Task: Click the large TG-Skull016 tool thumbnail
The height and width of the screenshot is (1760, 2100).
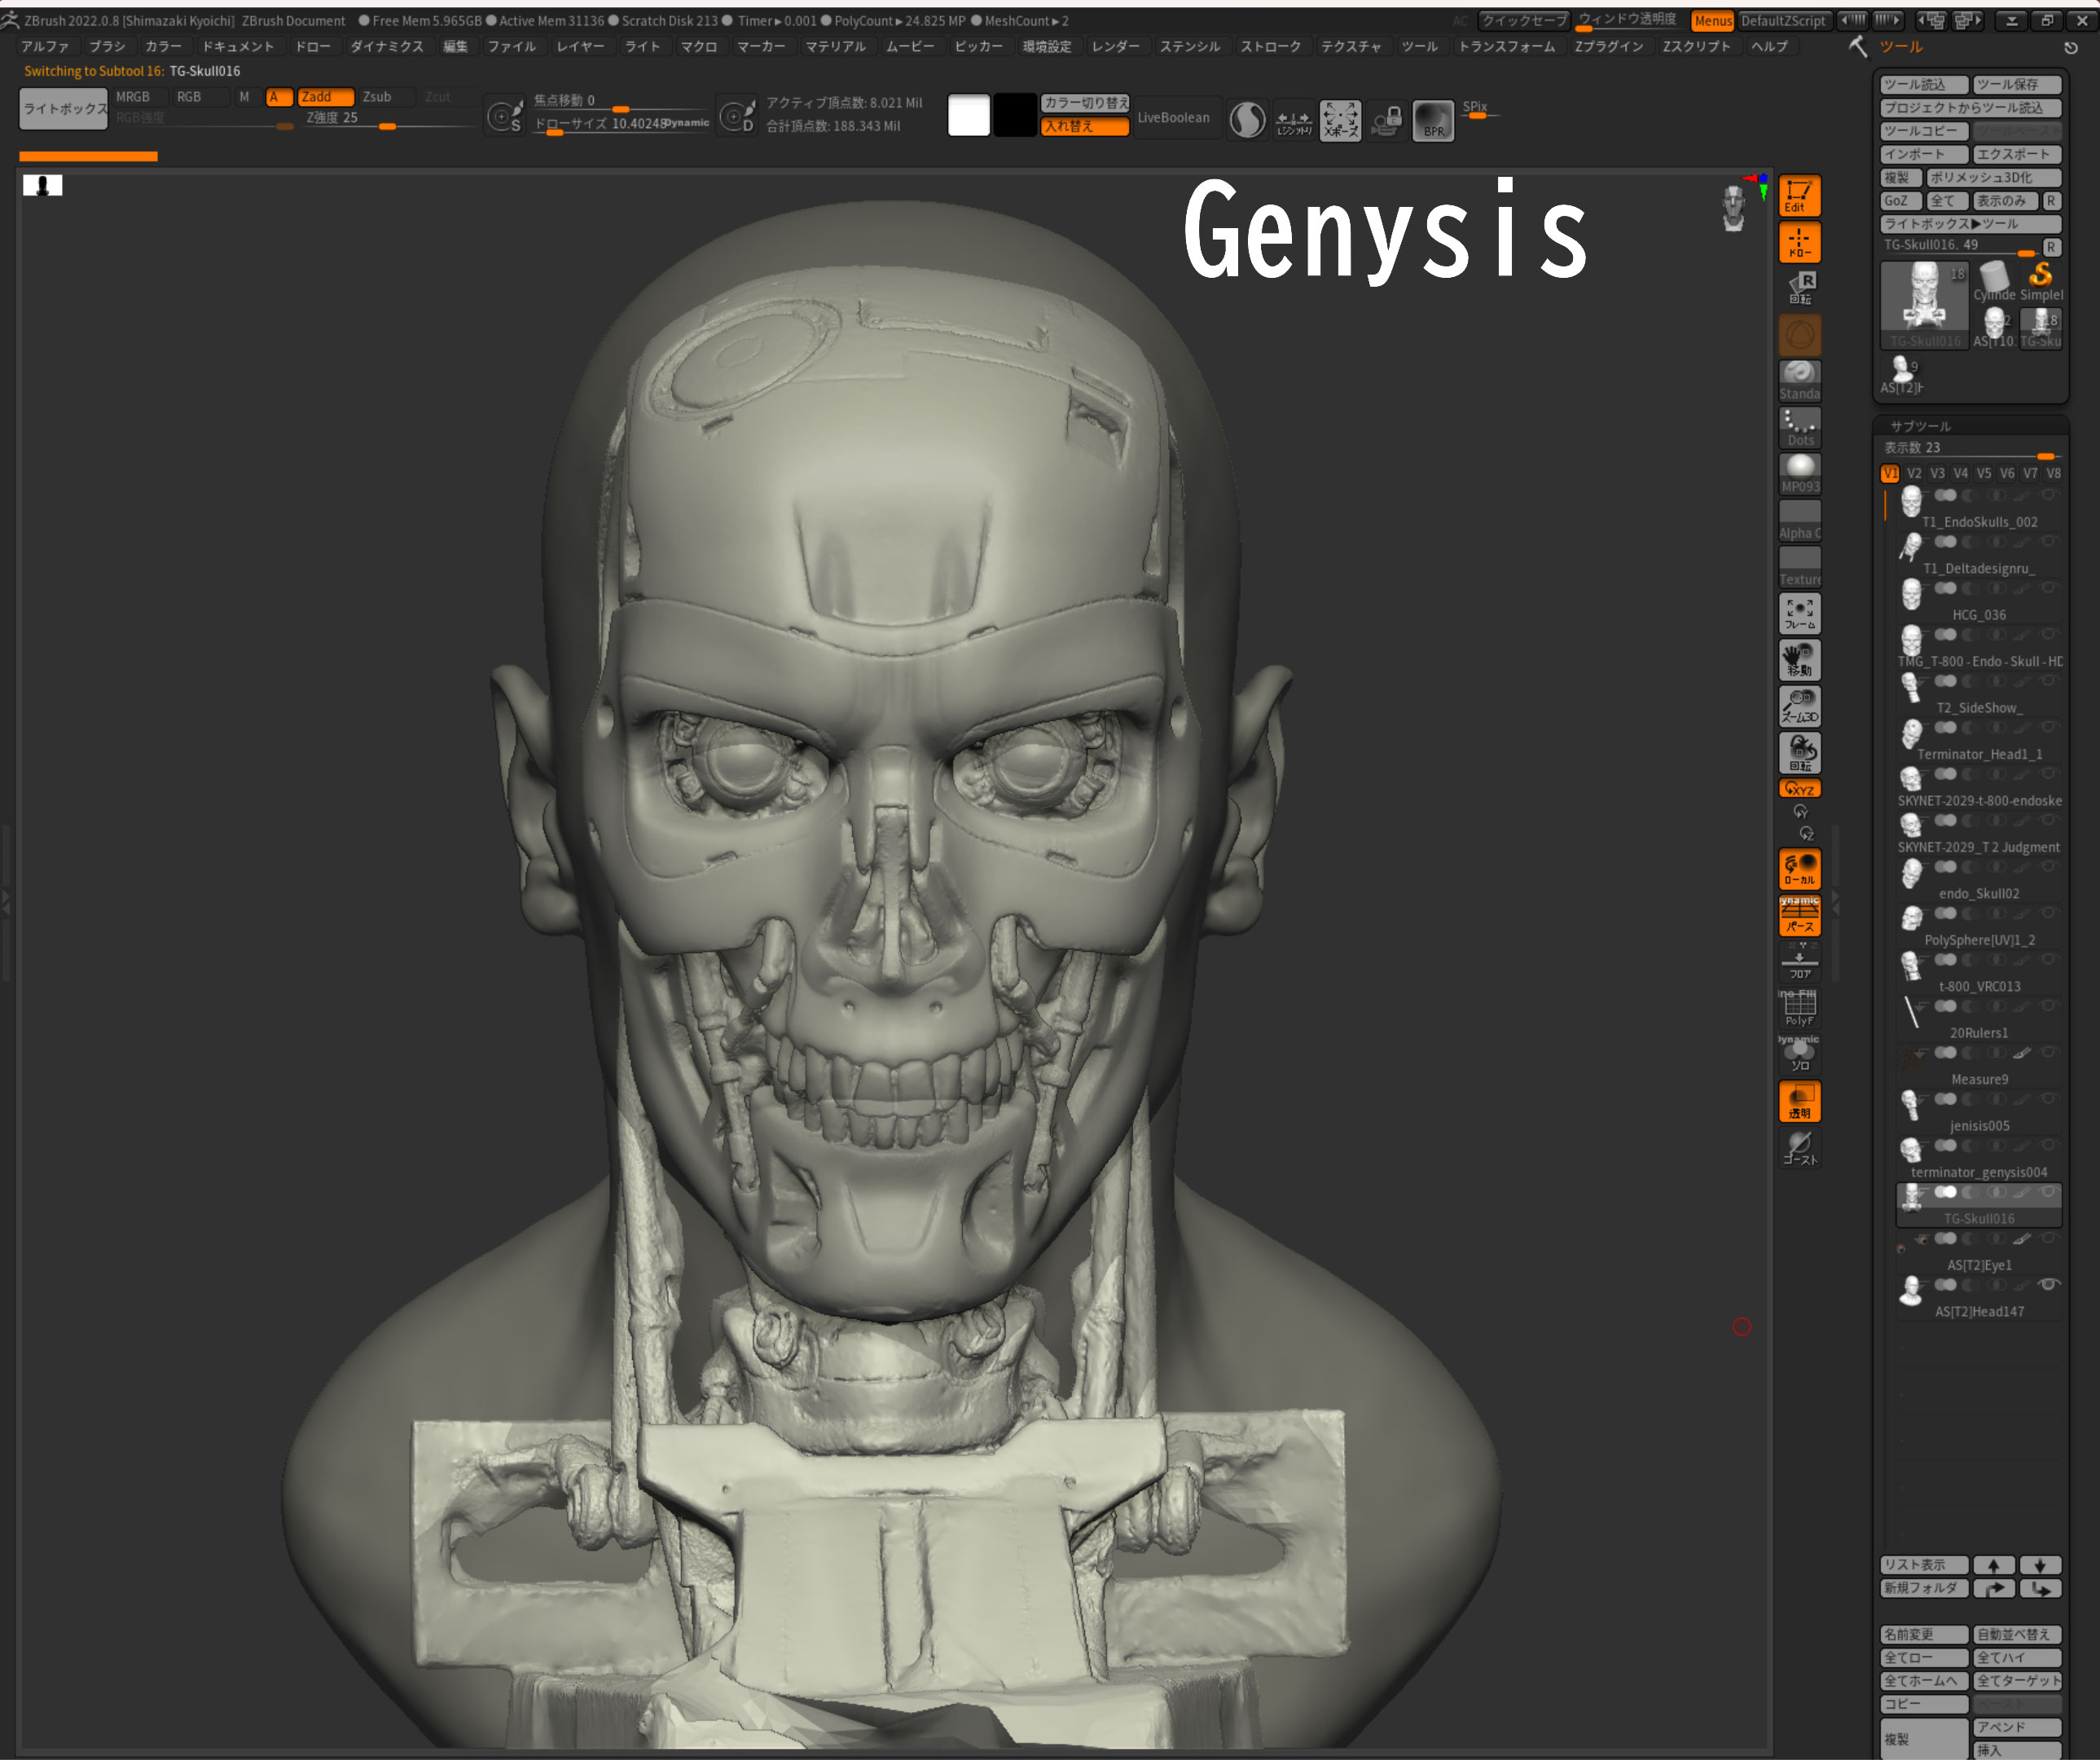Action: tap(1924, 305)
